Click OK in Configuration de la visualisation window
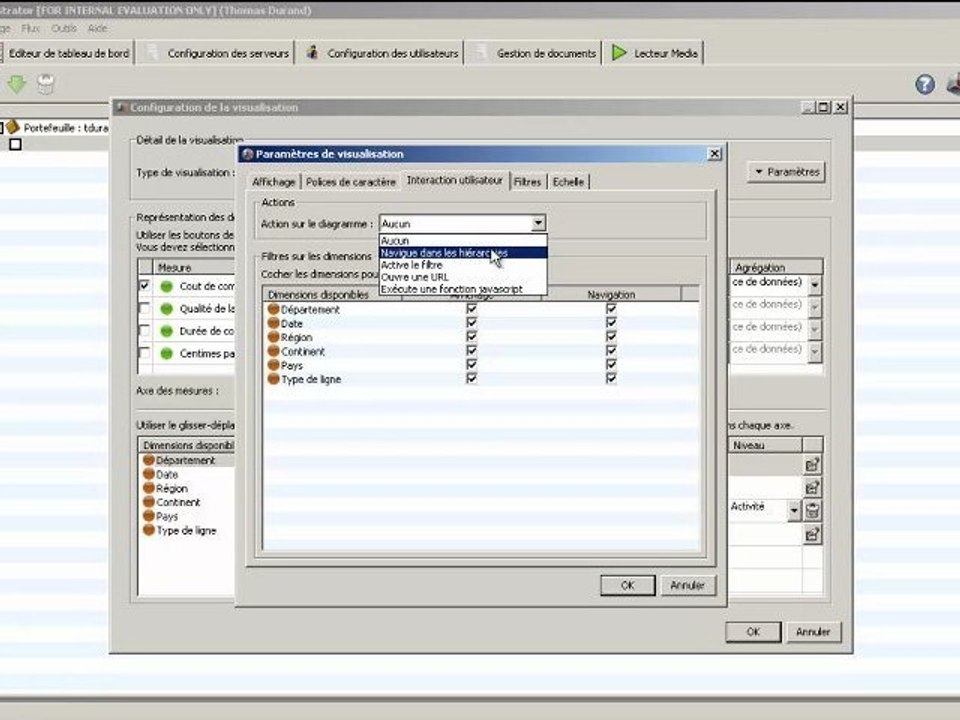This screenshot has width=960, height=720. tap(753, 632)
